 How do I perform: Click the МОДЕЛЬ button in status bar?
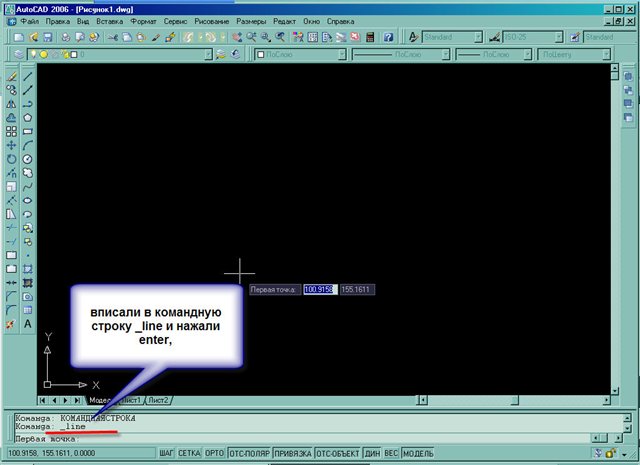click(417, 453)
